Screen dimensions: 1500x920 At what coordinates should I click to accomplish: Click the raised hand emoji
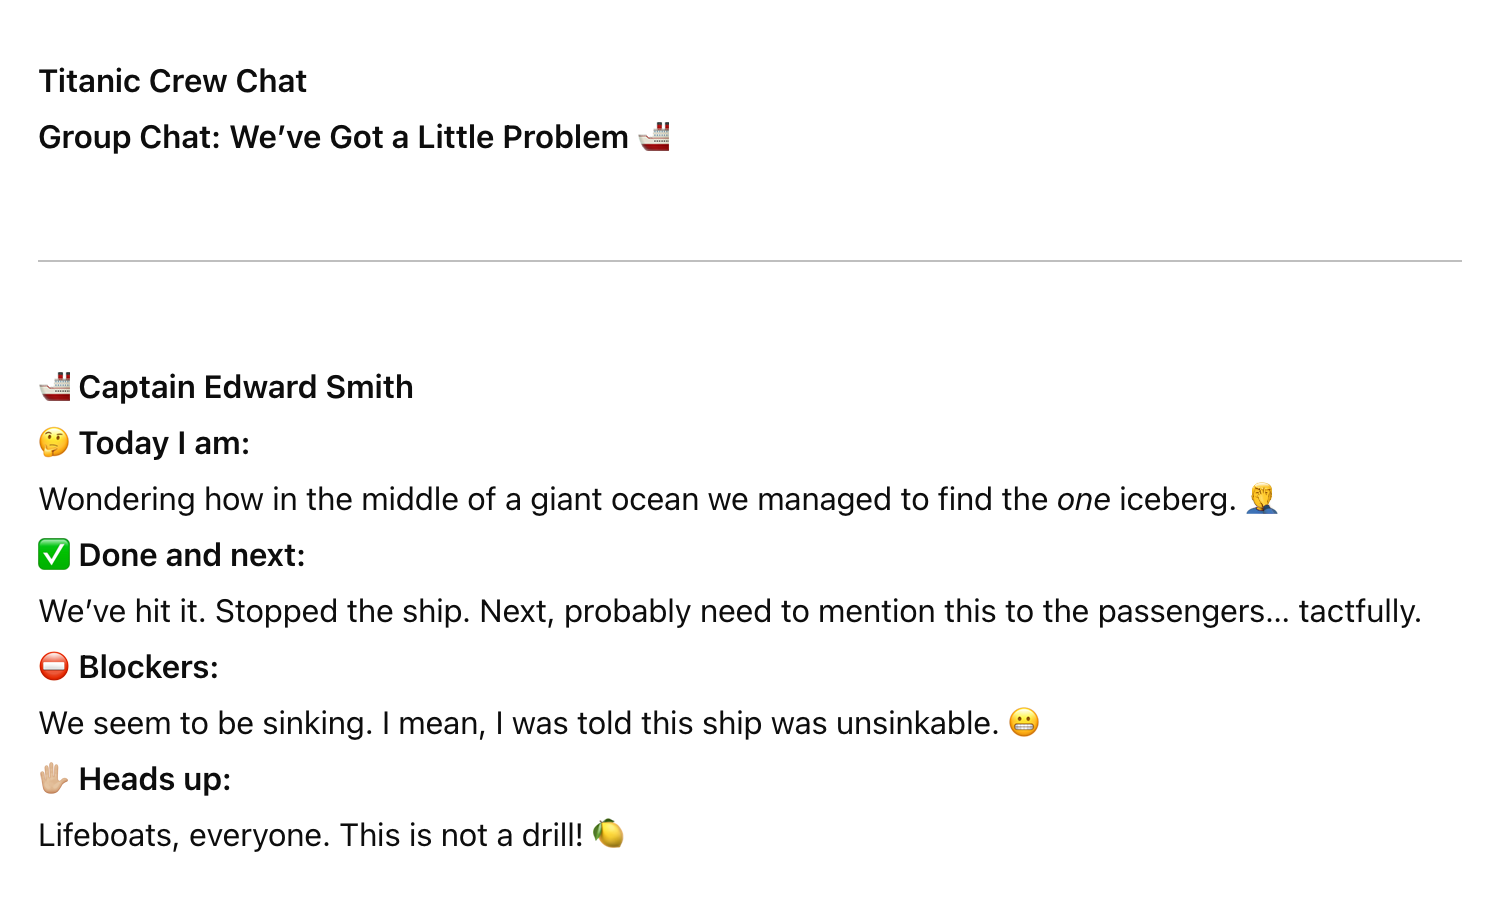coord(54,778)
